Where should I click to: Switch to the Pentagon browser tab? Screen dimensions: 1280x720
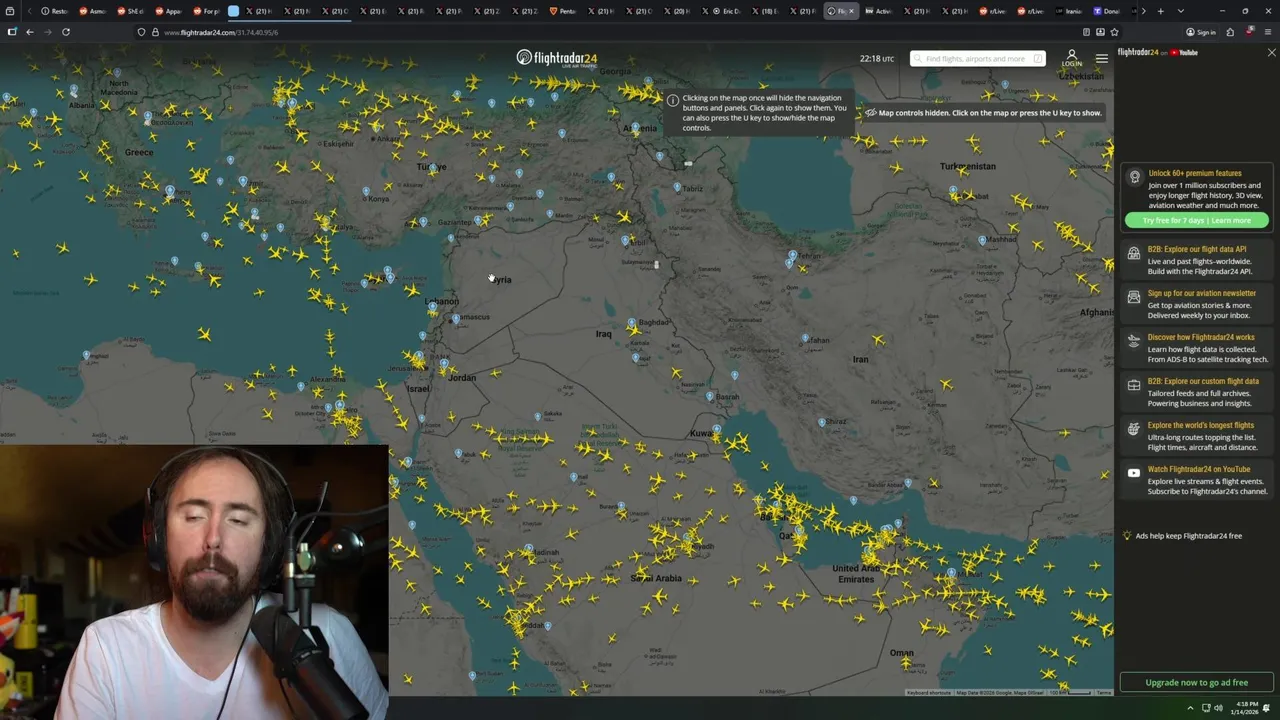point(563,11)
